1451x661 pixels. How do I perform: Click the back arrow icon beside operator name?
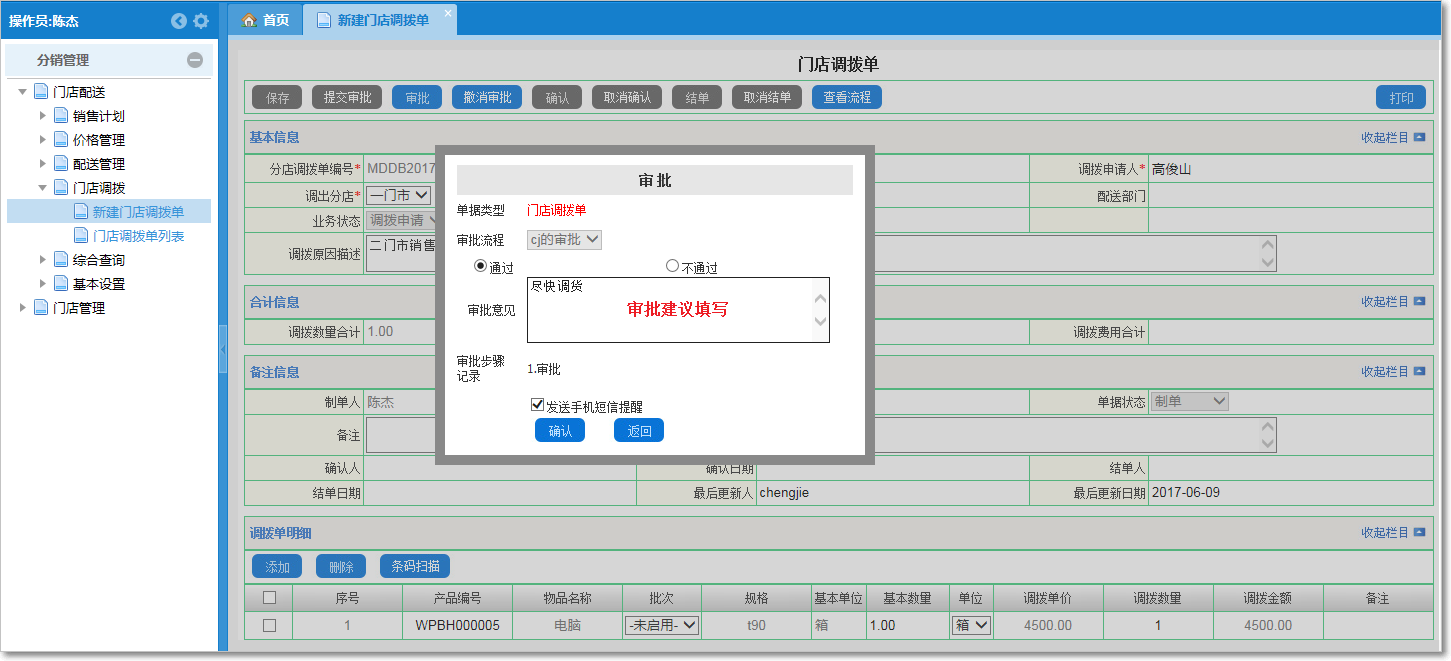pyautogui.click(x=179, y=21)
